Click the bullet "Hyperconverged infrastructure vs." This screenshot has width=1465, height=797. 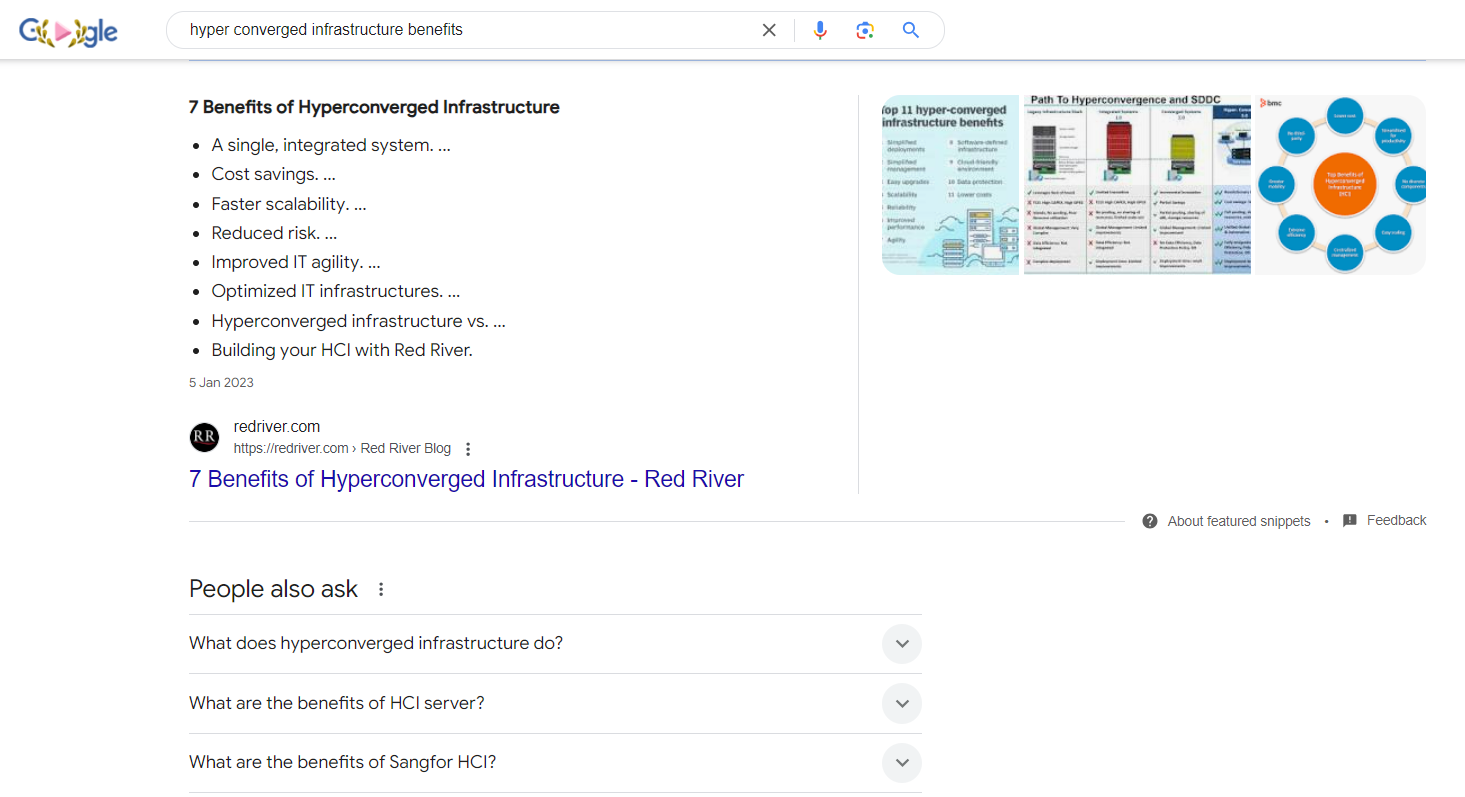tap(358, 321)
